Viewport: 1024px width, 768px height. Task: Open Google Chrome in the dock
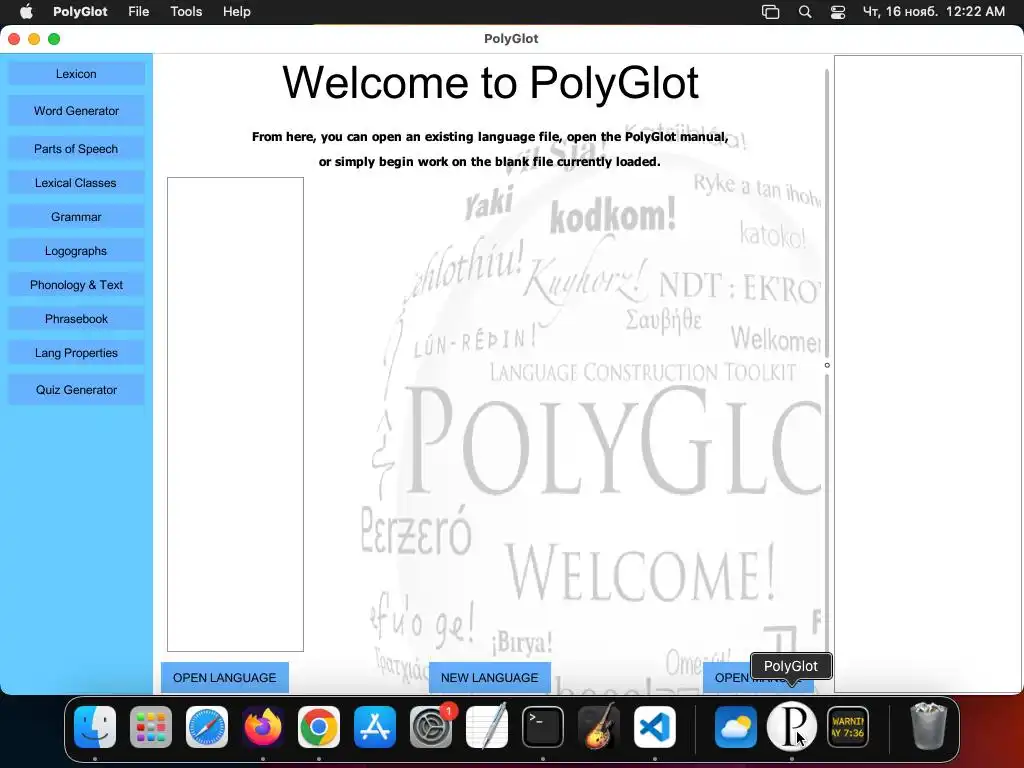coord(319,727)
